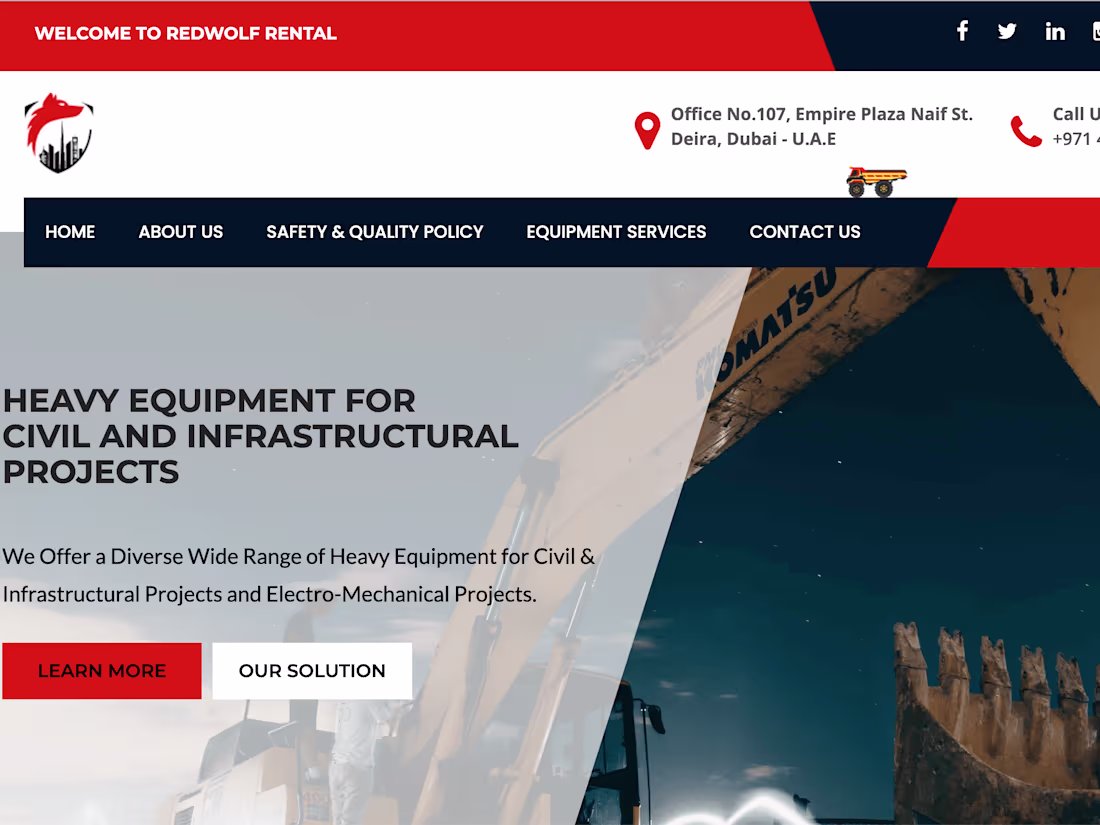Viewport: 1100px width, 825px height.
Task: Click the WELCOME TO REDWOLF RENTAL banner
Action: pyautogui.click(x=187, y=33)
